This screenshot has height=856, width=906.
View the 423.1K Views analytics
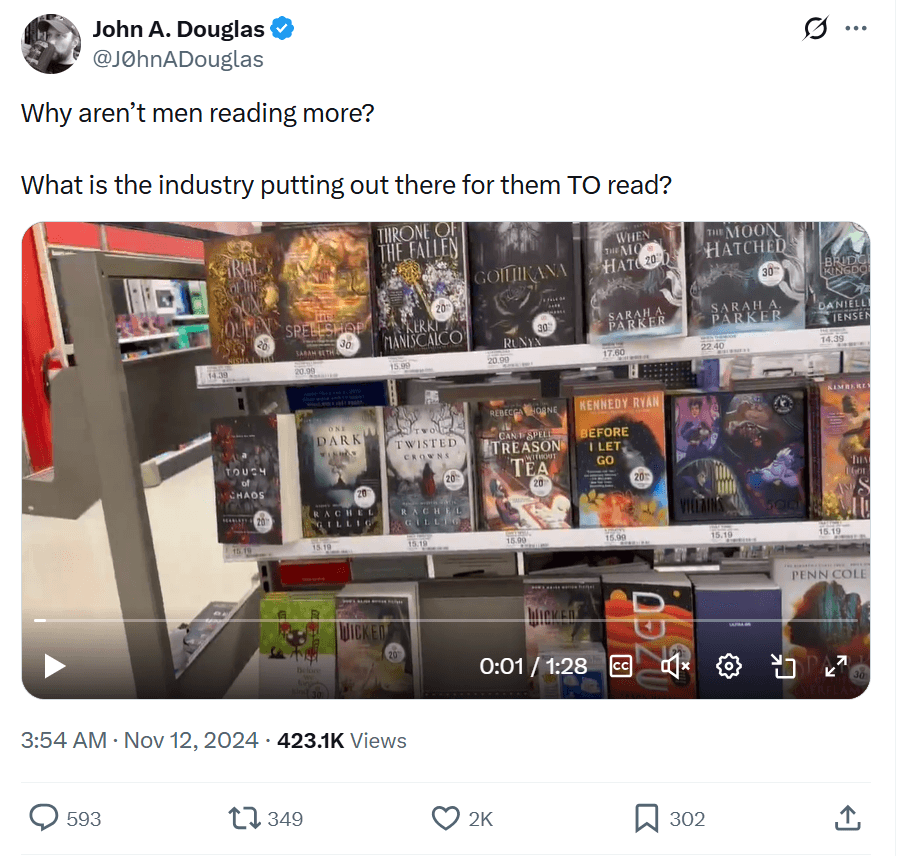(x=342, y=740)
